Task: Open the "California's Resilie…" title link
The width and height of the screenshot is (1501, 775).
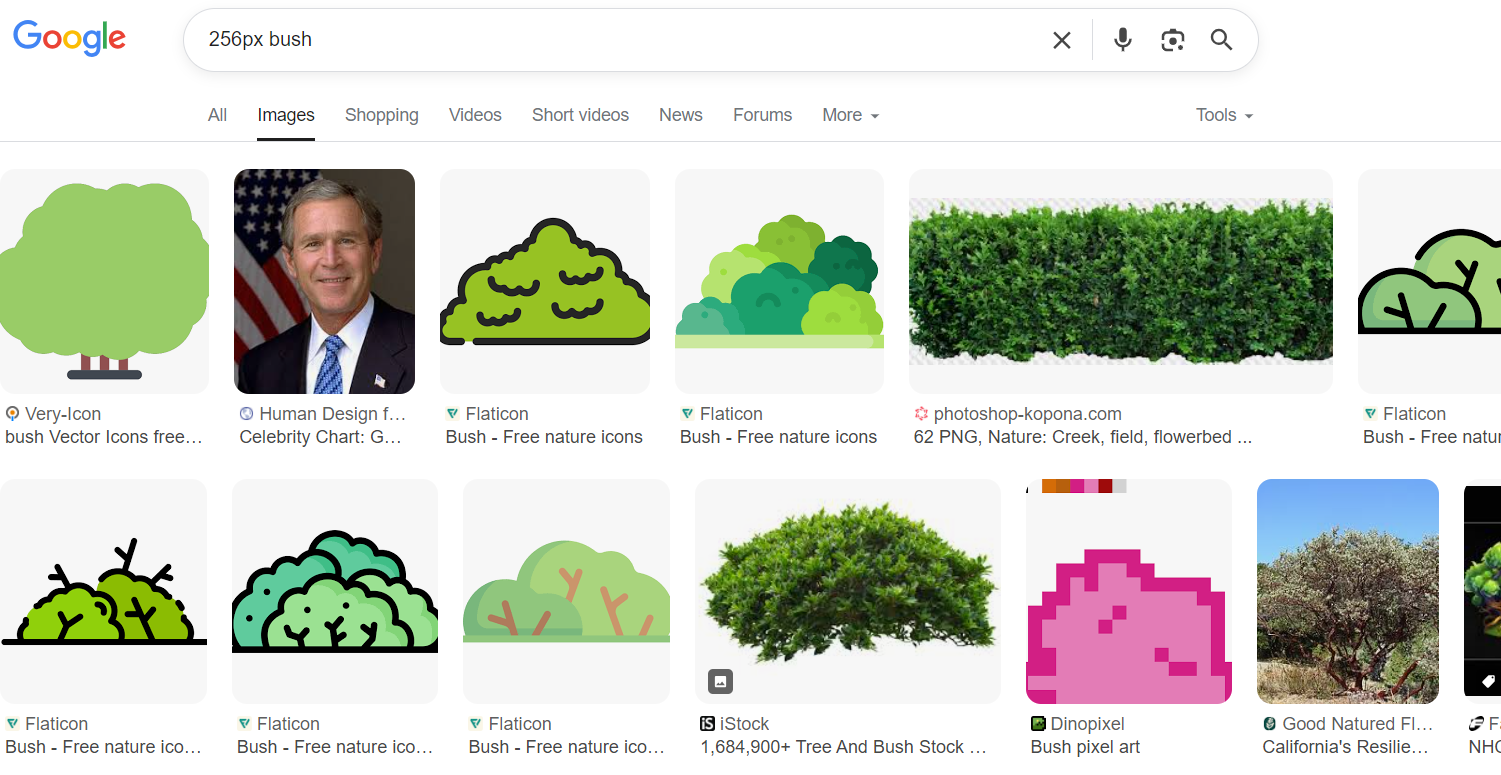Action: point(1345,747)
